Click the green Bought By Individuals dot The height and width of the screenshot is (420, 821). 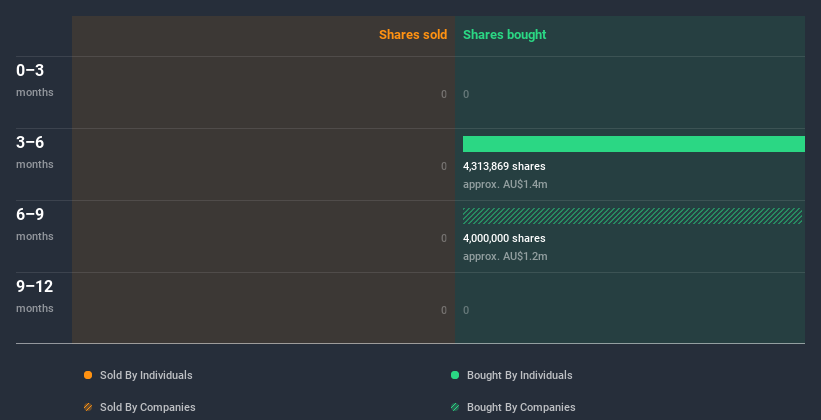click(x=455, y=375)
